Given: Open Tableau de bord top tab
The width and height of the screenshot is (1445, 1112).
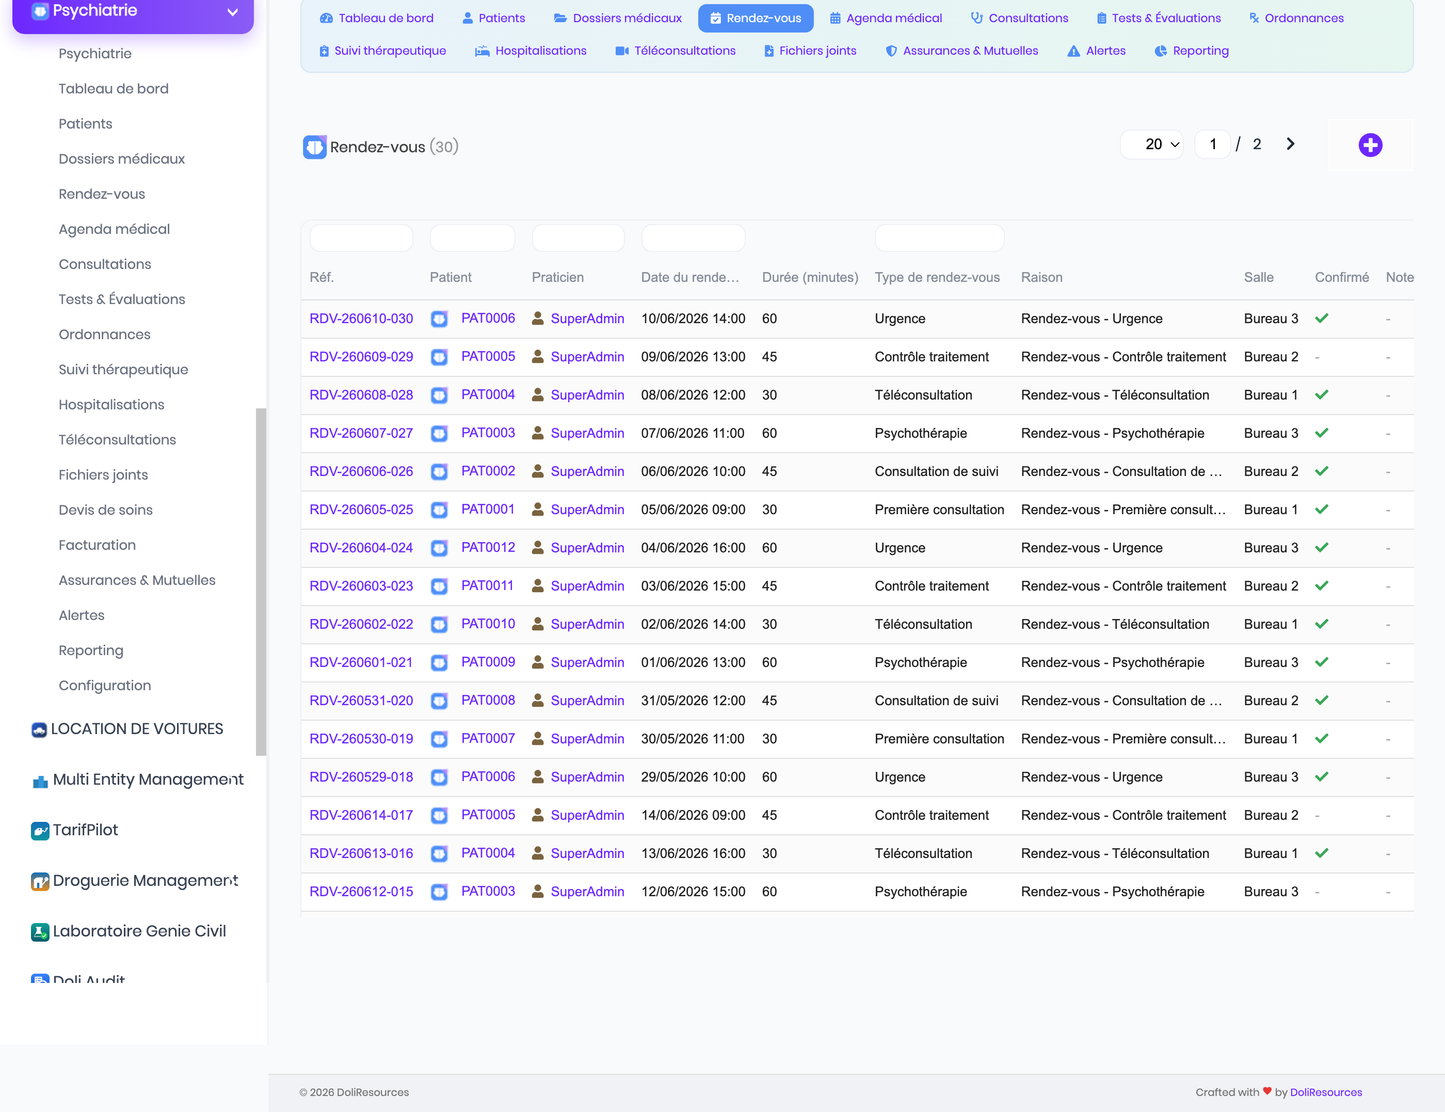Looking at the screenshot, I should pos(376,18).
